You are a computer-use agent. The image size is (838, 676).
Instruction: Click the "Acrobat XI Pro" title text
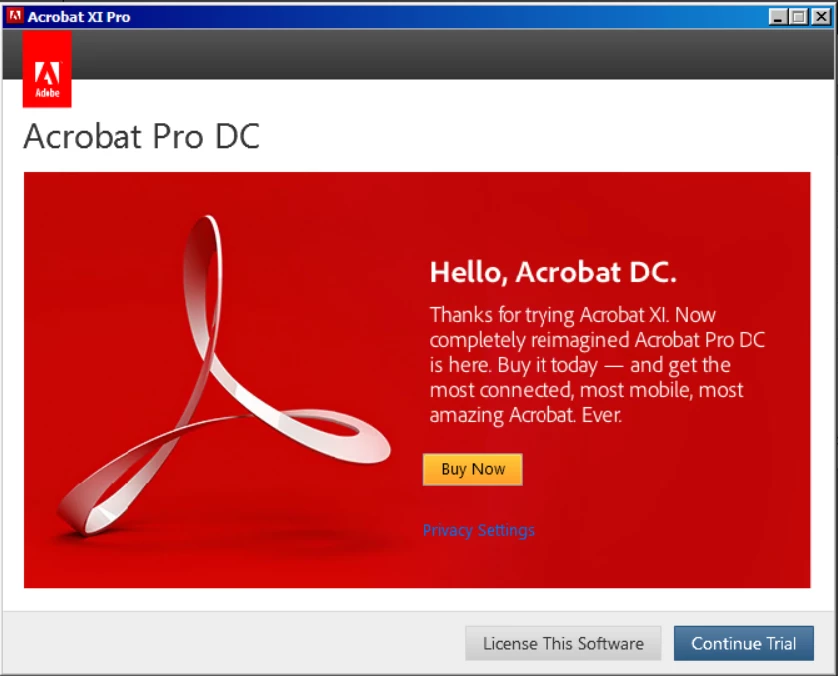point(79,17)
